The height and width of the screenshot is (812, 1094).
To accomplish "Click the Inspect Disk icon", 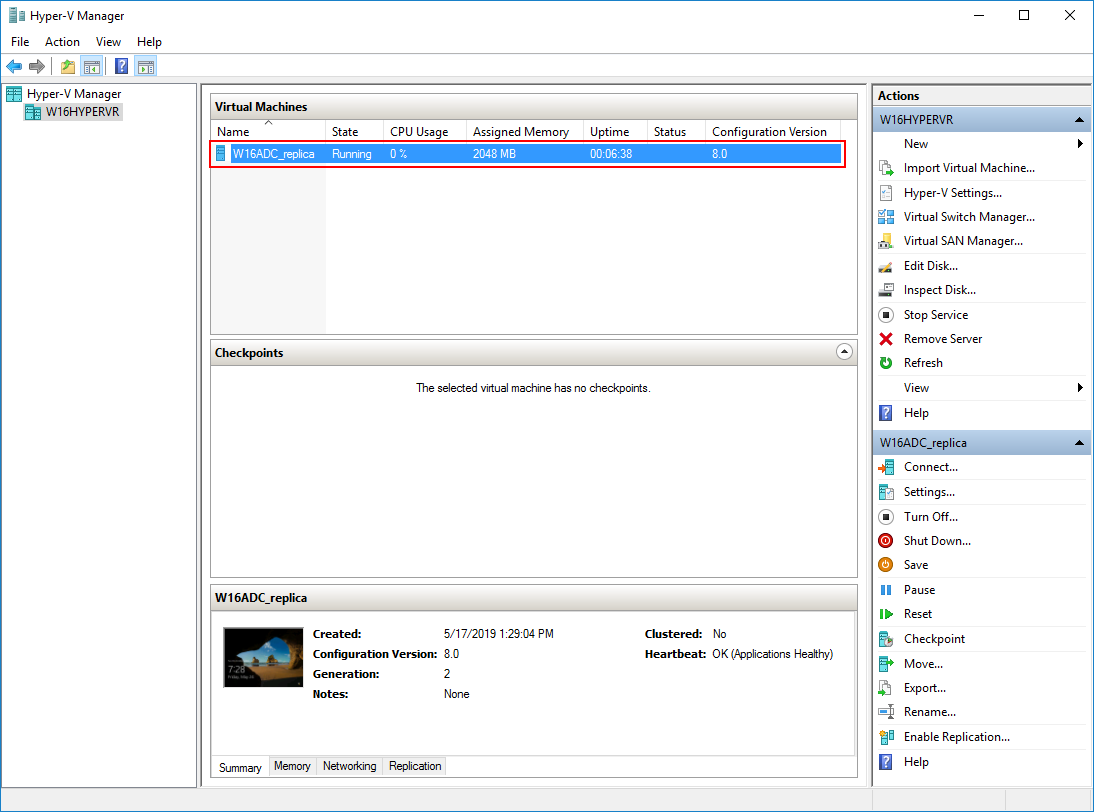I will [x=886, y=290].
